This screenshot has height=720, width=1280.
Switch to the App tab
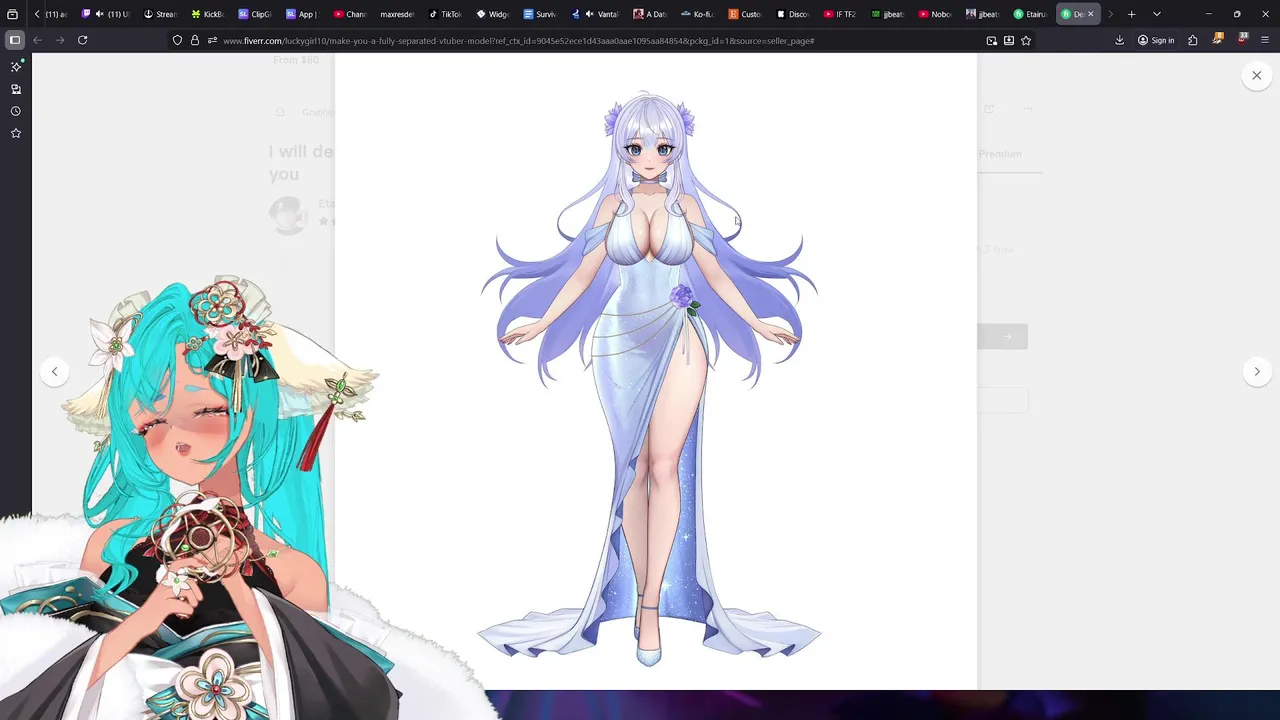pos(302,14)
